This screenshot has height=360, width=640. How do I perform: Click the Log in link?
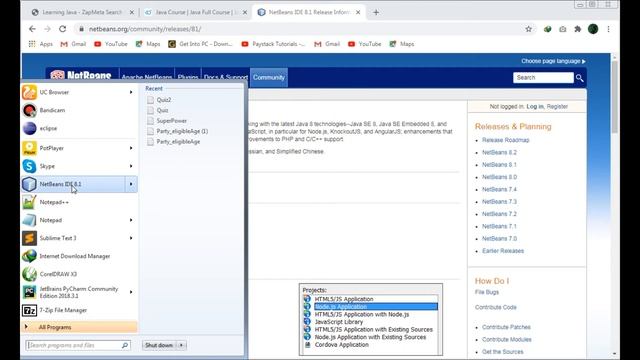[x=535, y=107]
